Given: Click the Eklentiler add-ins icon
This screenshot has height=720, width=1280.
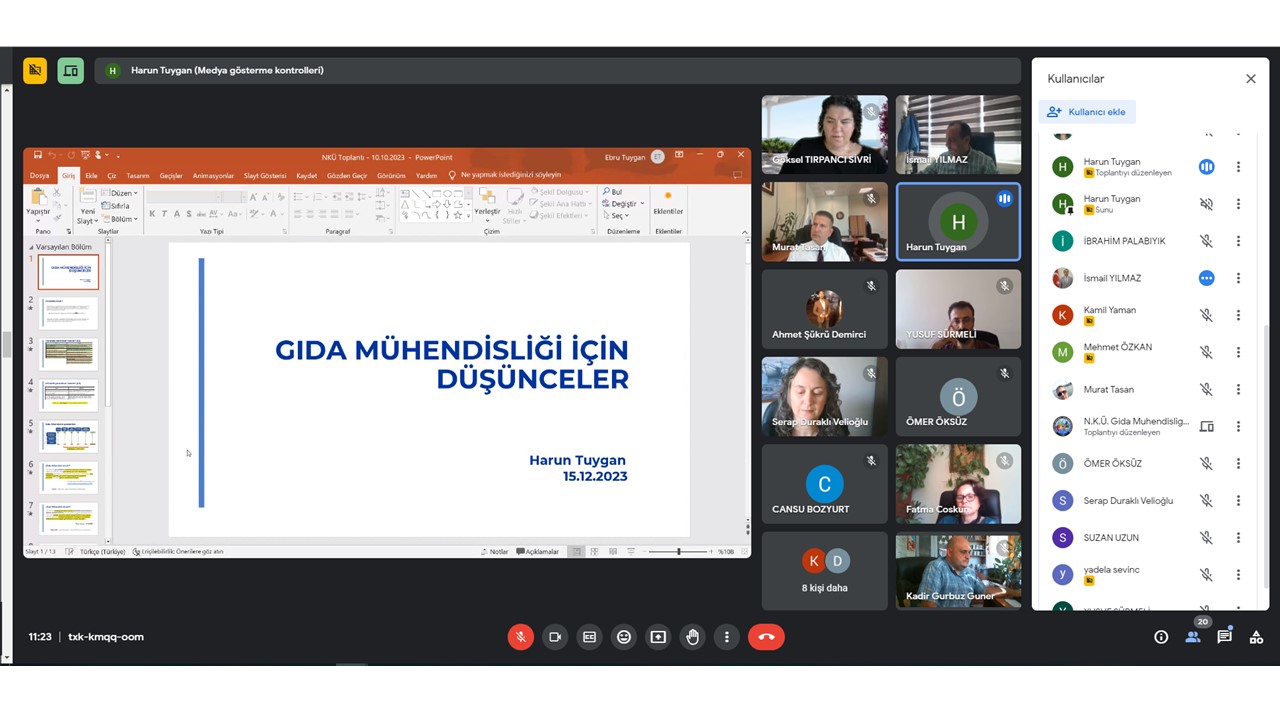Looking at the screenshot, I should [x=668, y=198].
